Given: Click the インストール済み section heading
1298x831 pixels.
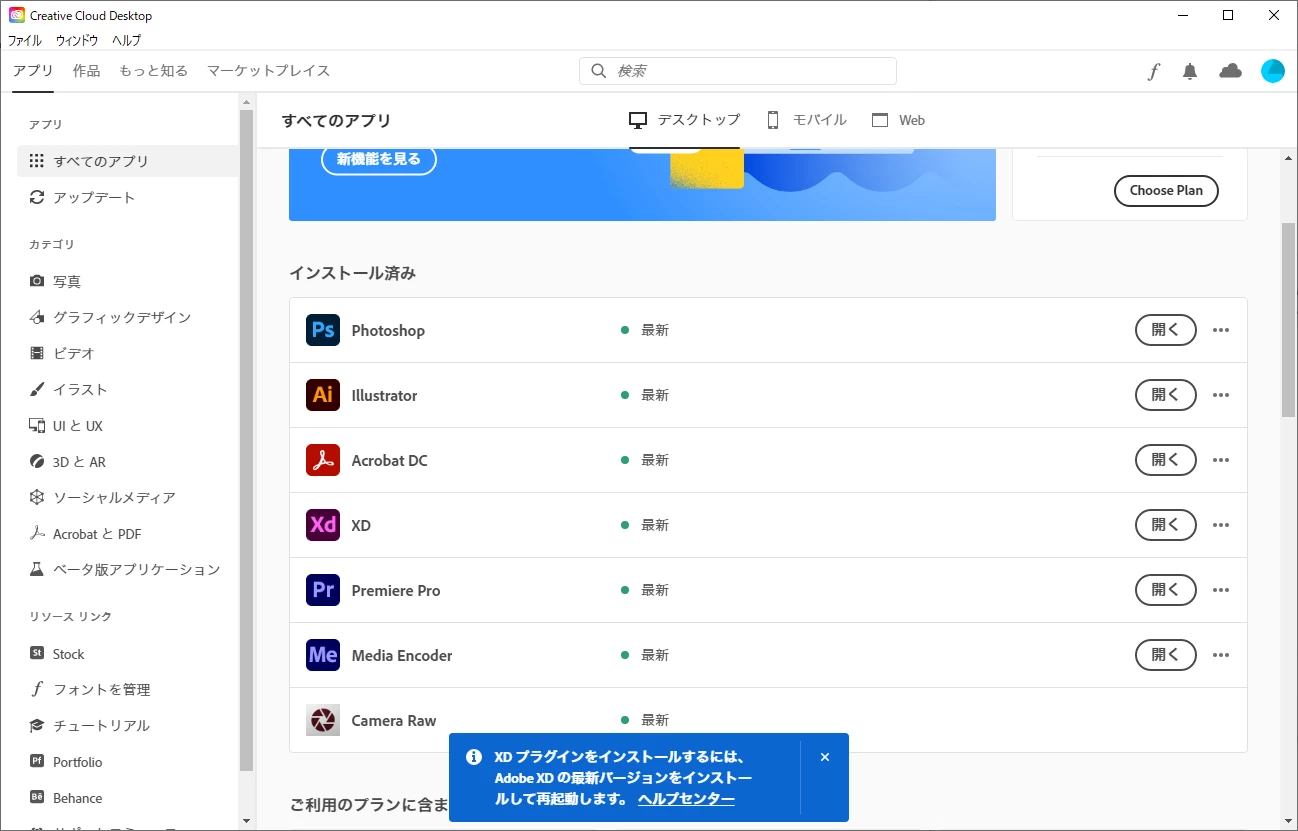Looking at the screenshot, I should [x=352, y=273].
